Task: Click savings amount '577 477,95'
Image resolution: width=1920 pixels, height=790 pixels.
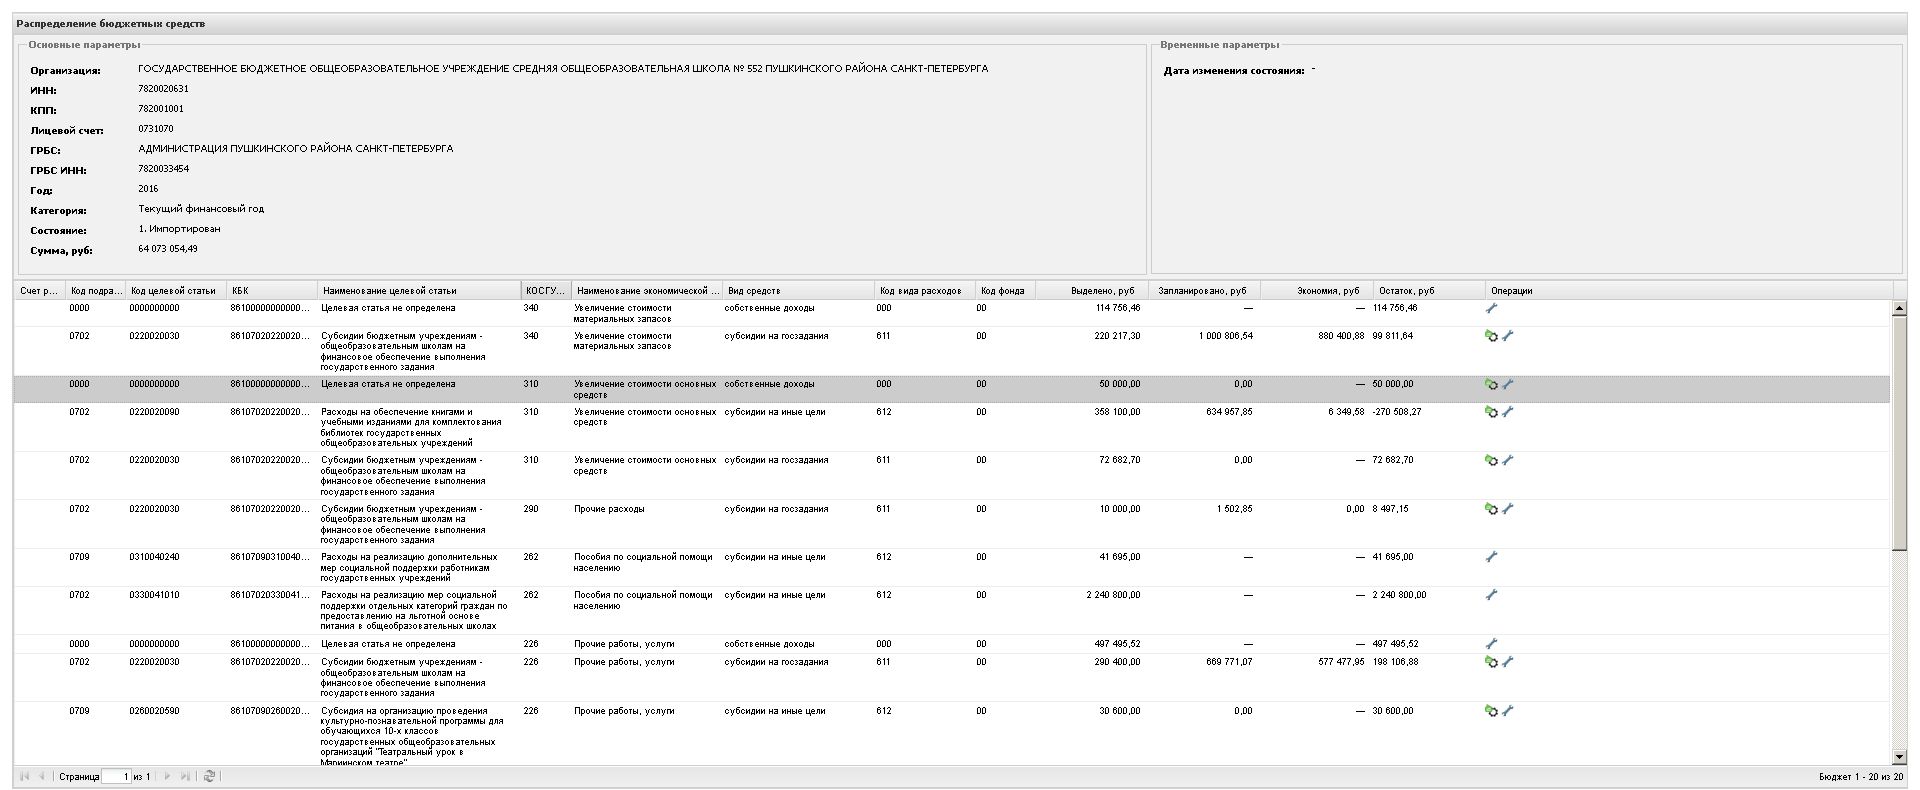Action: [x=1341, y=662]
